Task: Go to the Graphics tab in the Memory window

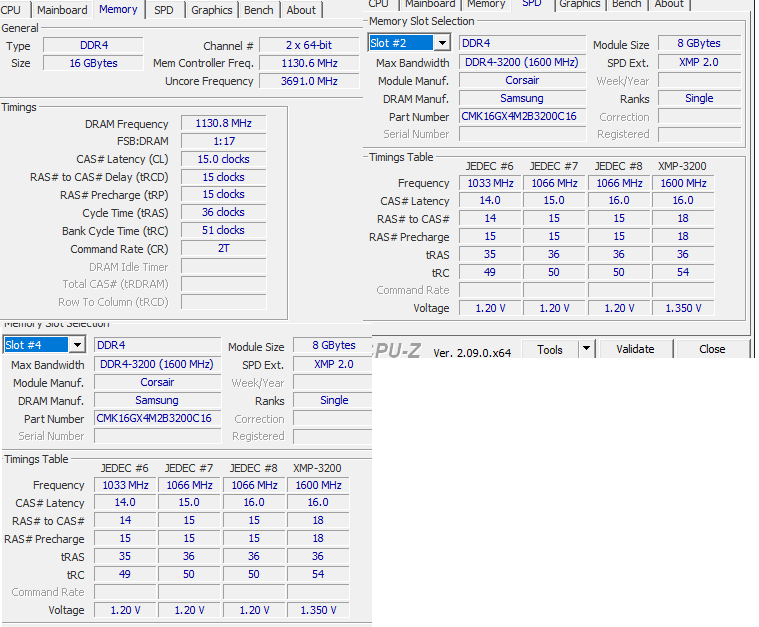Action: tap(212, 10)
